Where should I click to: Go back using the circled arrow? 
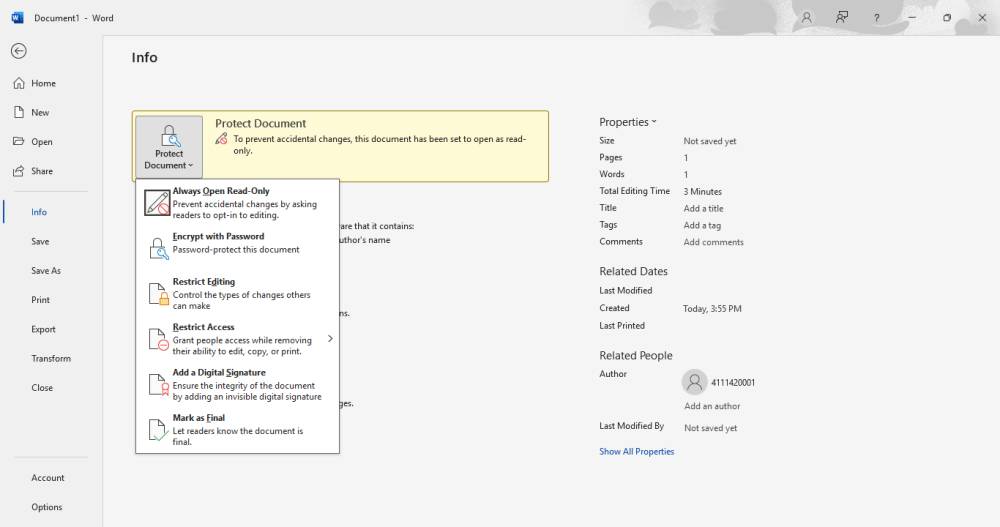[x=18, y=51]
